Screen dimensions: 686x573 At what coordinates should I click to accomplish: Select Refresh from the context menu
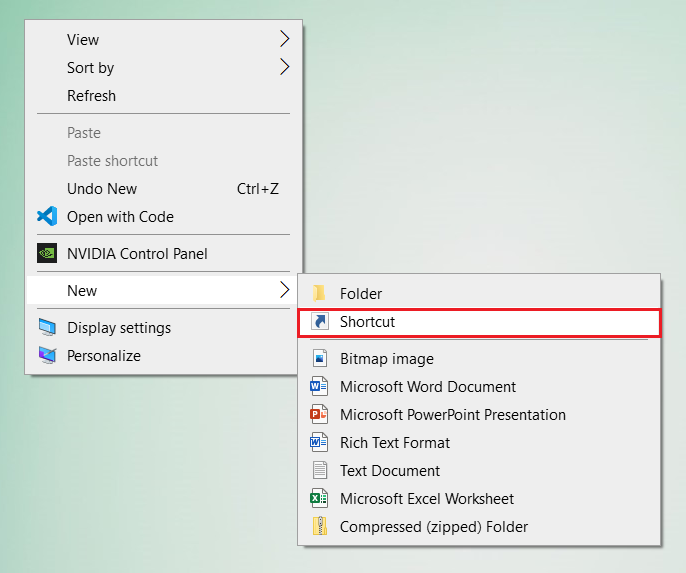pyautogui.click(x=91, y=96)
